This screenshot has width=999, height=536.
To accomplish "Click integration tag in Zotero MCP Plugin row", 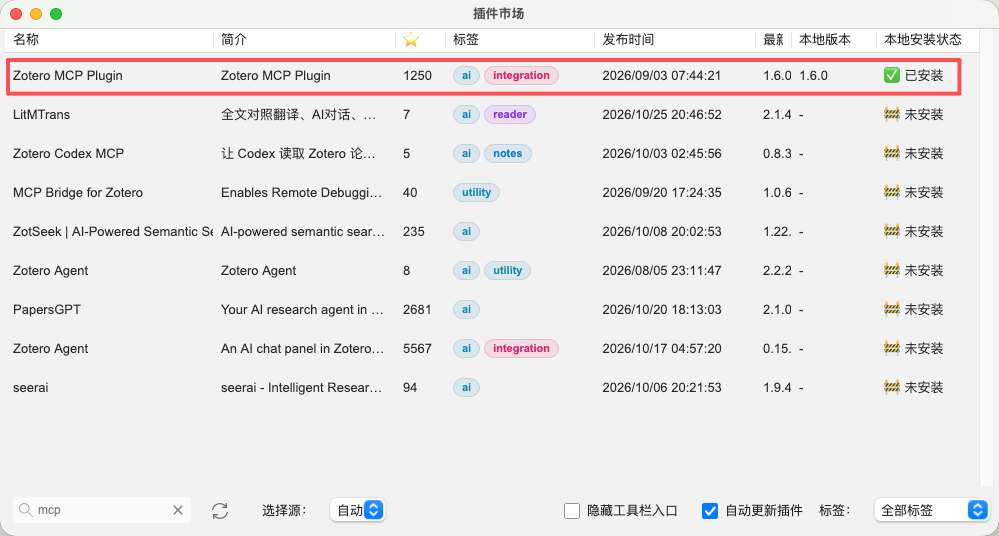I will 521,75.
